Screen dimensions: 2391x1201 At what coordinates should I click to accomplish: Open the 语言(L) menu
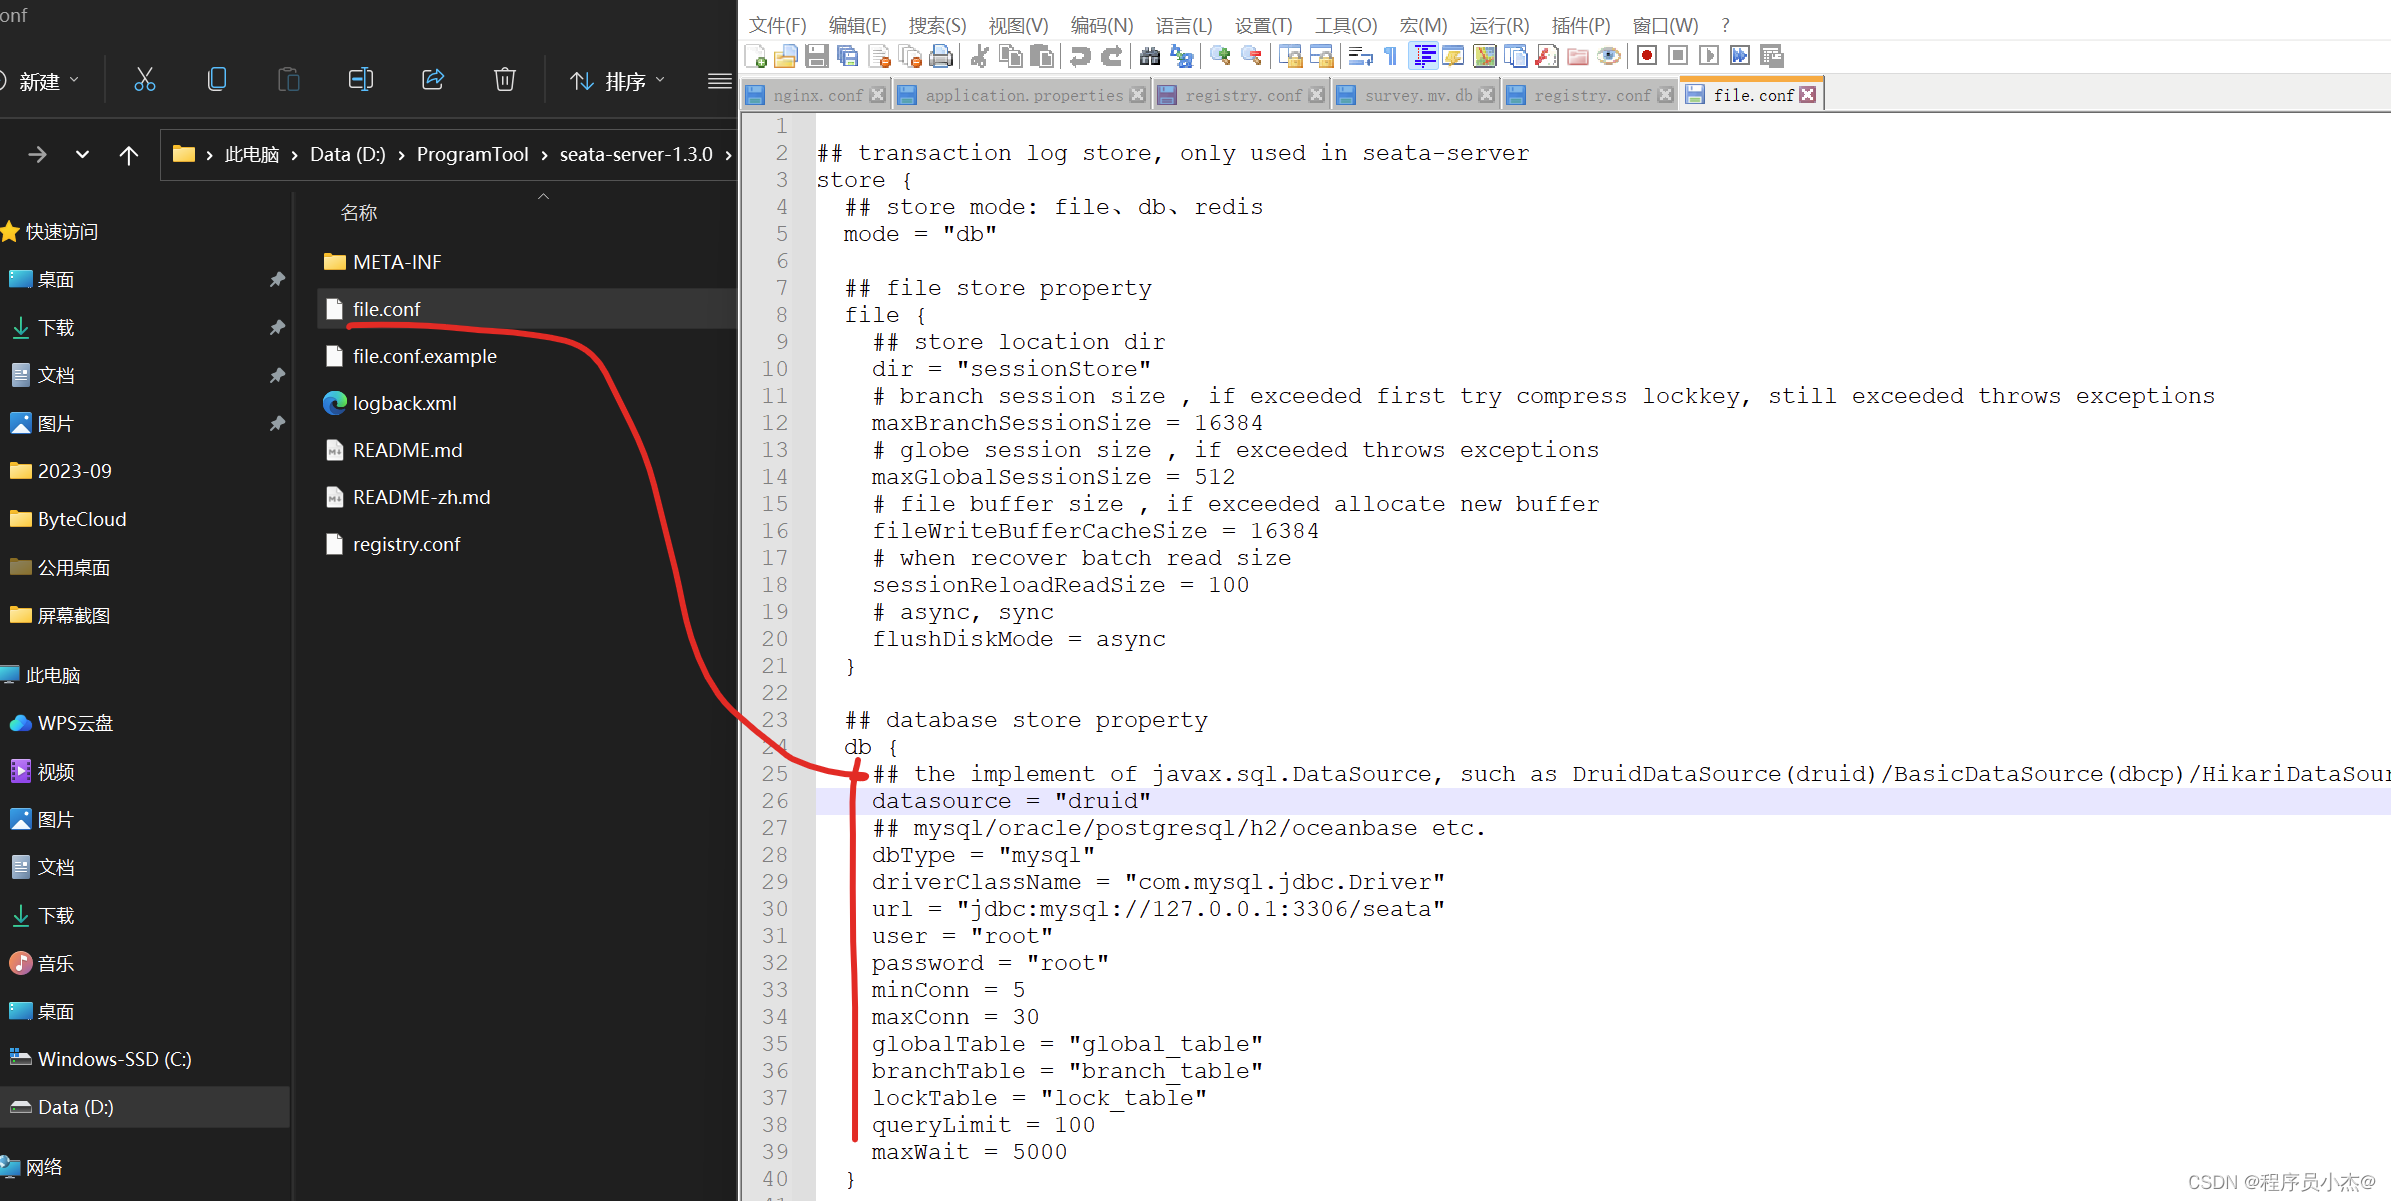point(1183,25)
